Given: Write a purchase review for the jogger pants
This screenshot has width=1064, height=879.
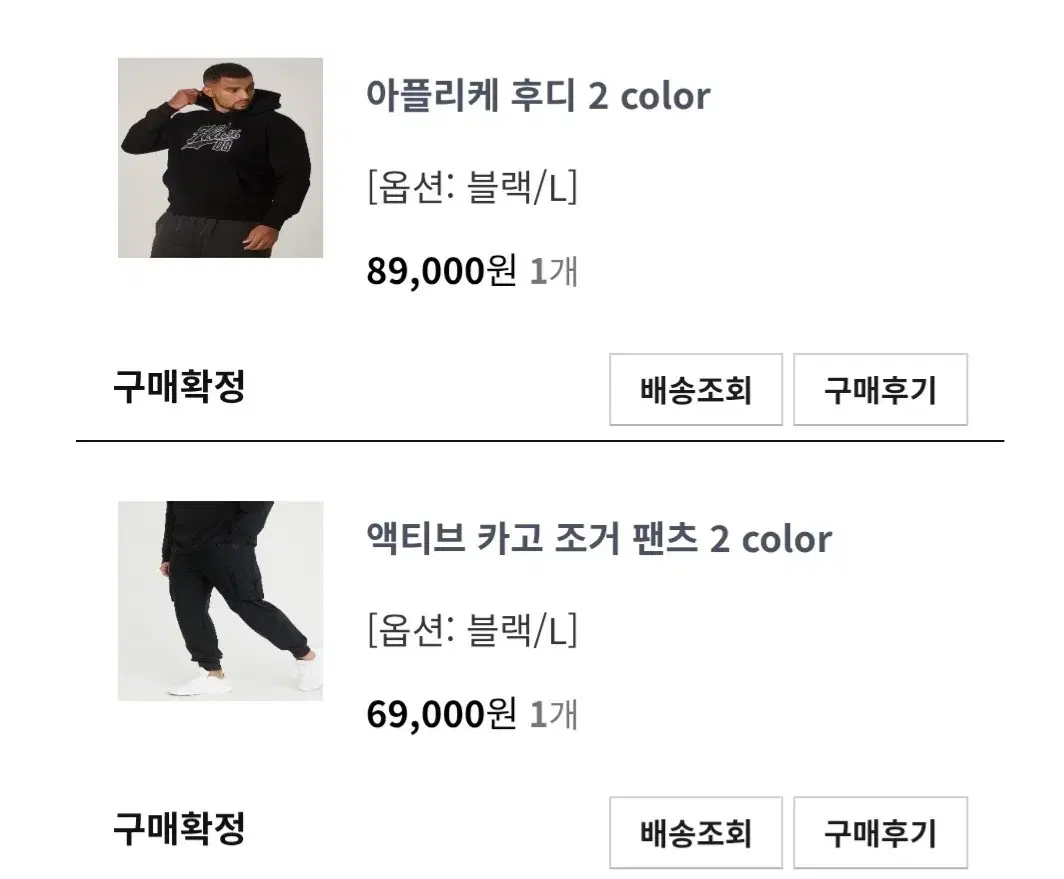Looking at the screenshot, I should coord(882,832).
